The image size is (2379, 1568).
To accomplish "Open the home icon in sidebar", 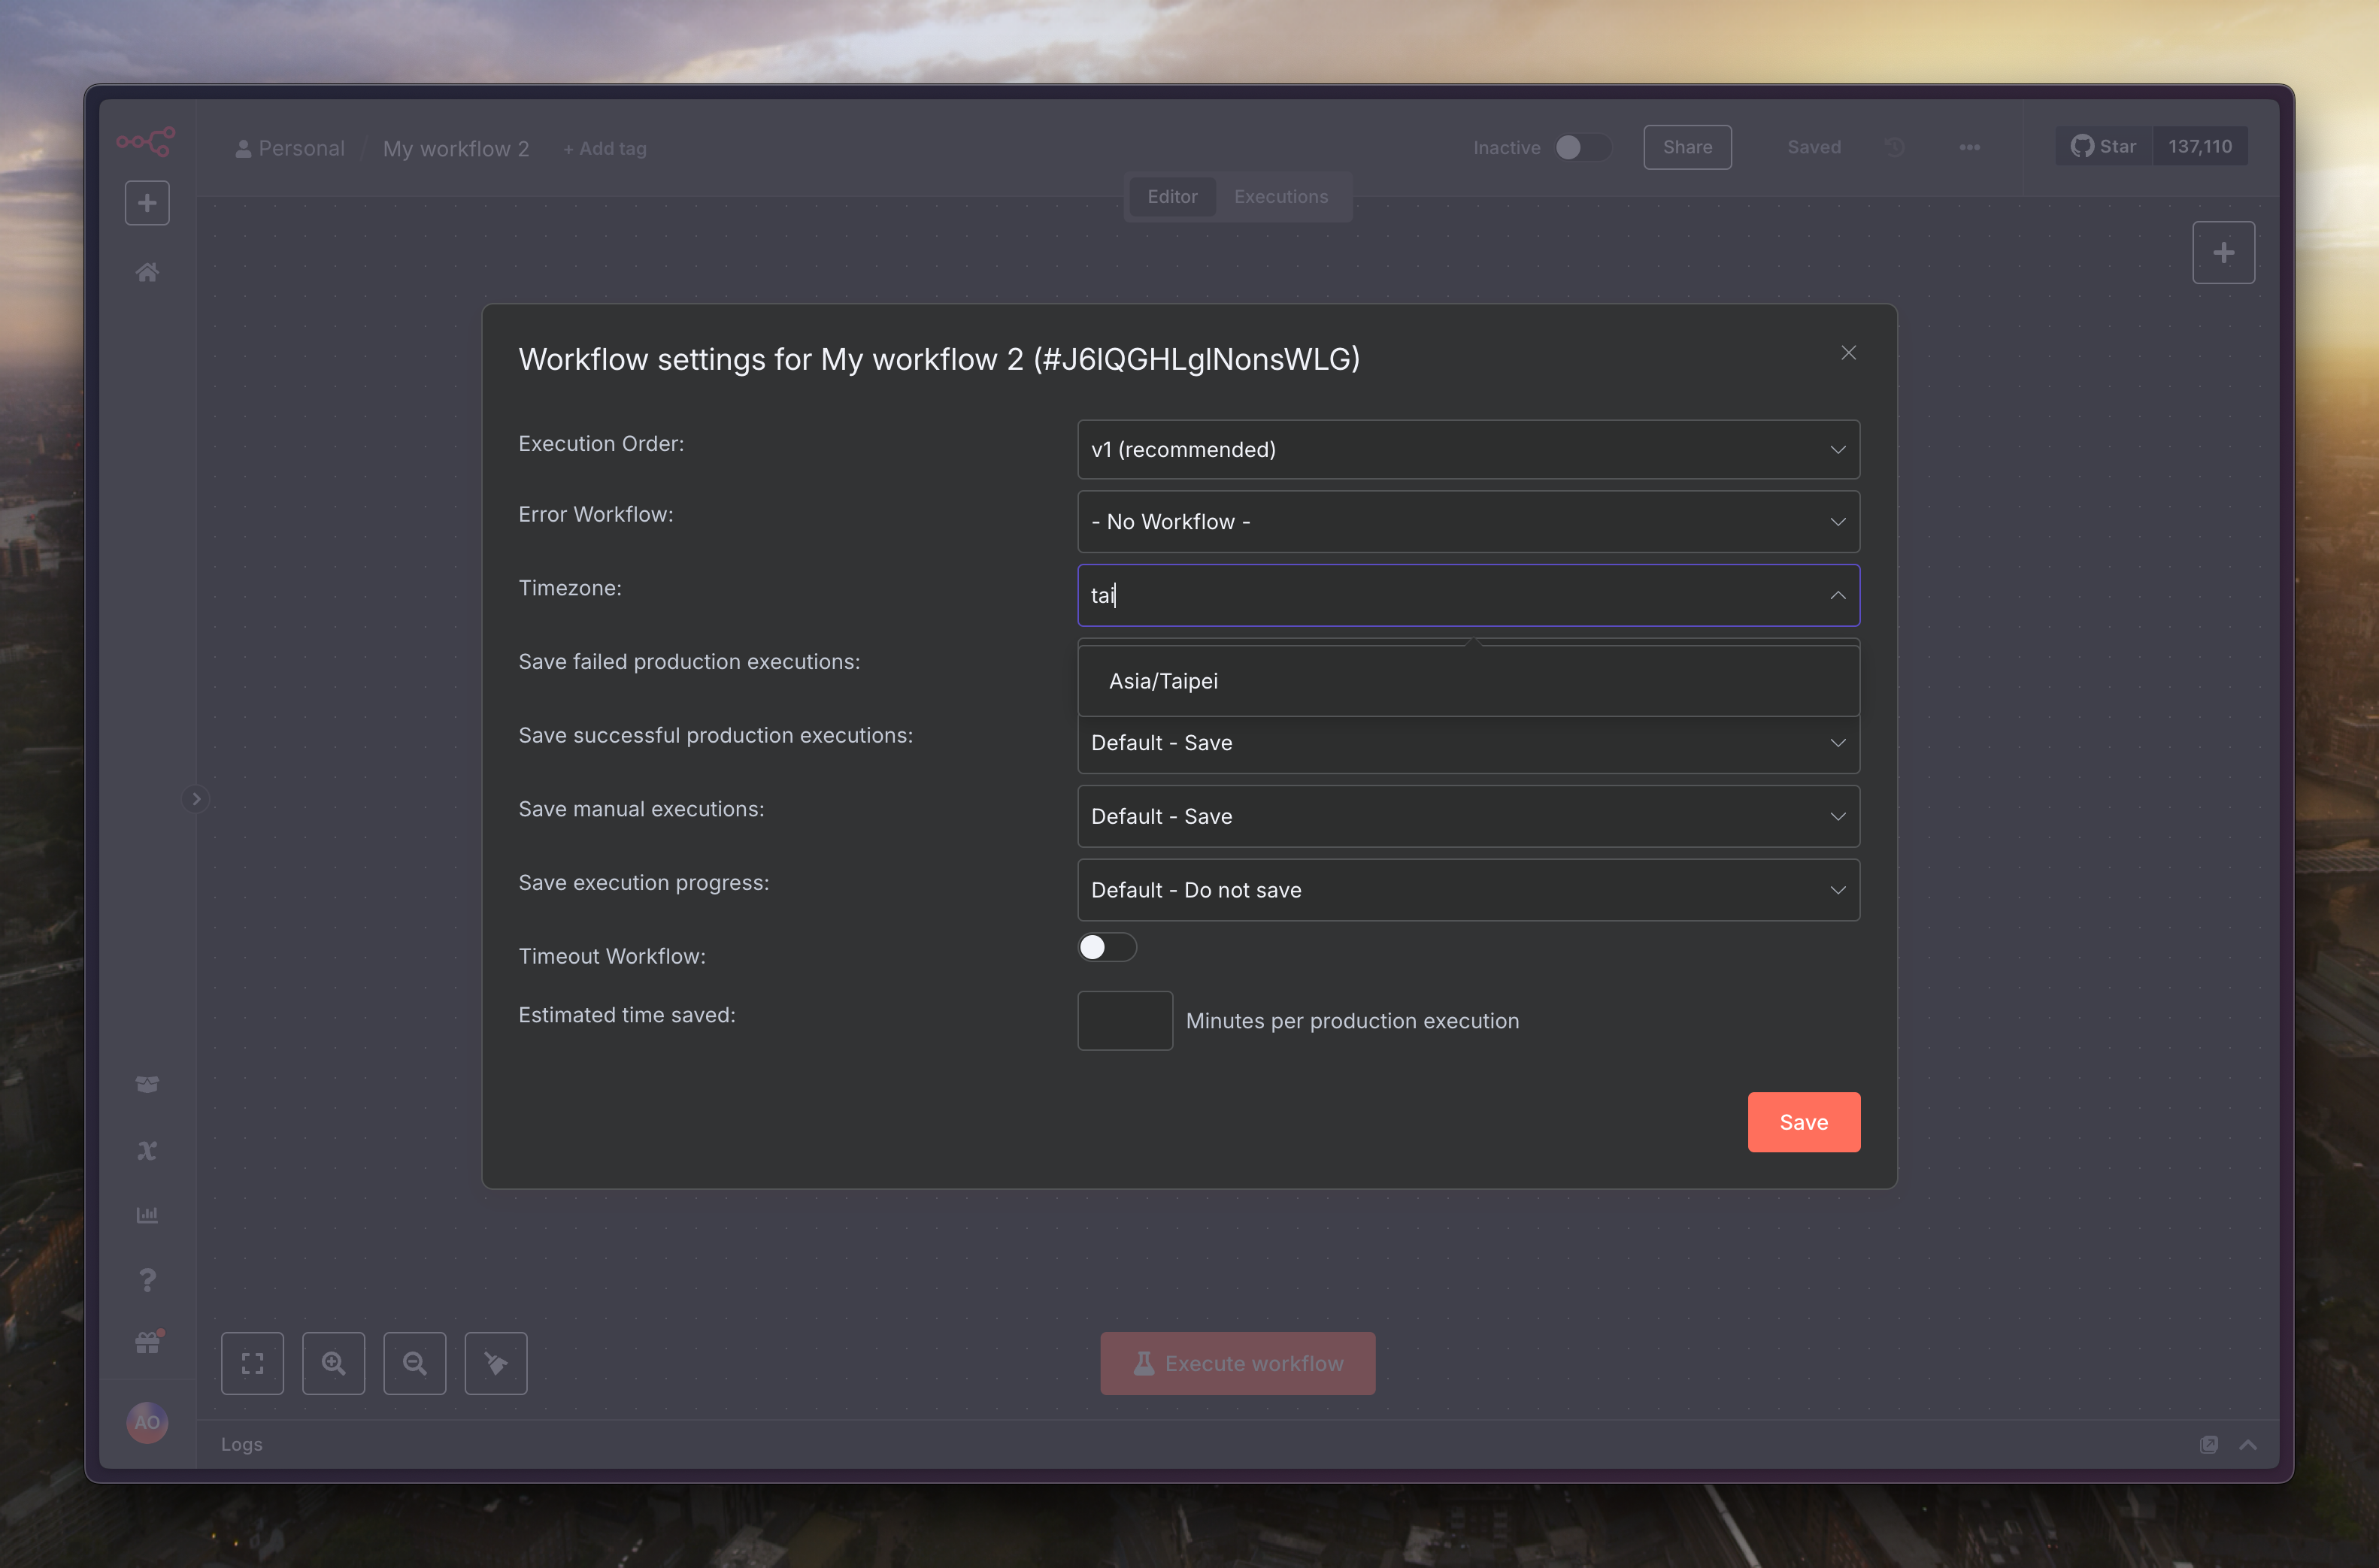I will tap(147, 272).
